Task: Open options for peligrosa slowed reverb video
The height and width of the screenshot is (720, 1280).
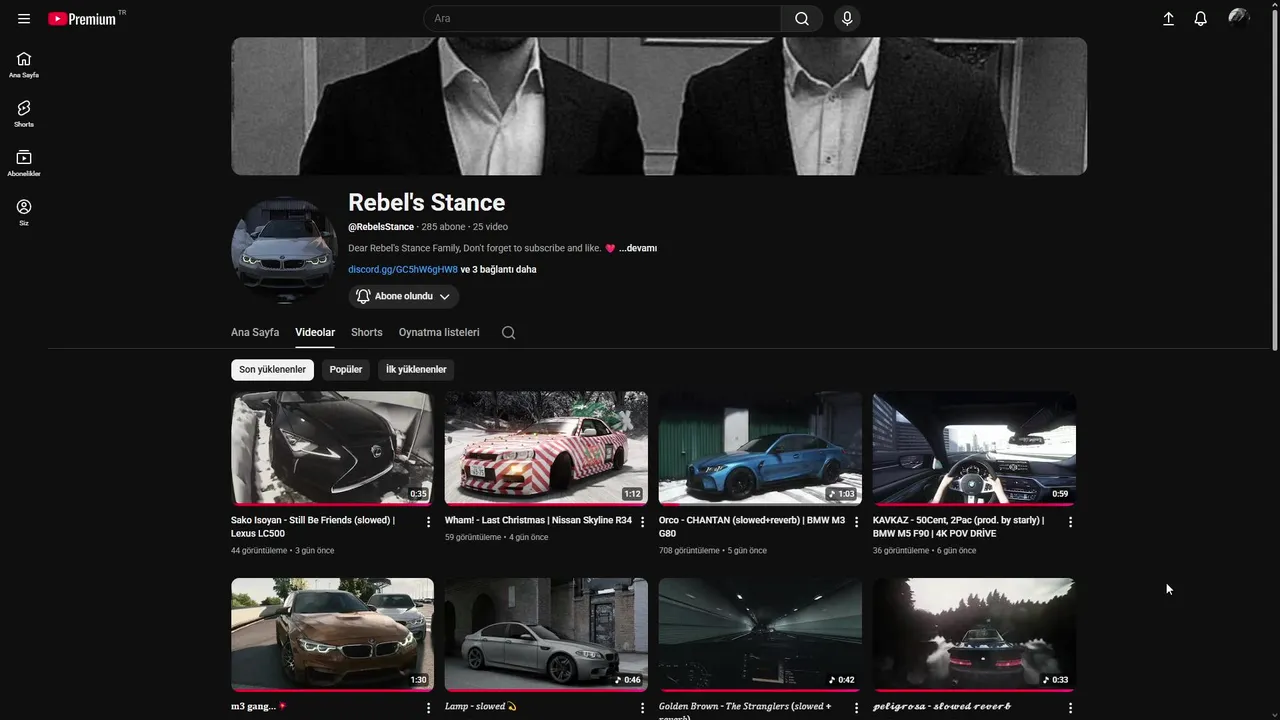Action: (1070, 708)
